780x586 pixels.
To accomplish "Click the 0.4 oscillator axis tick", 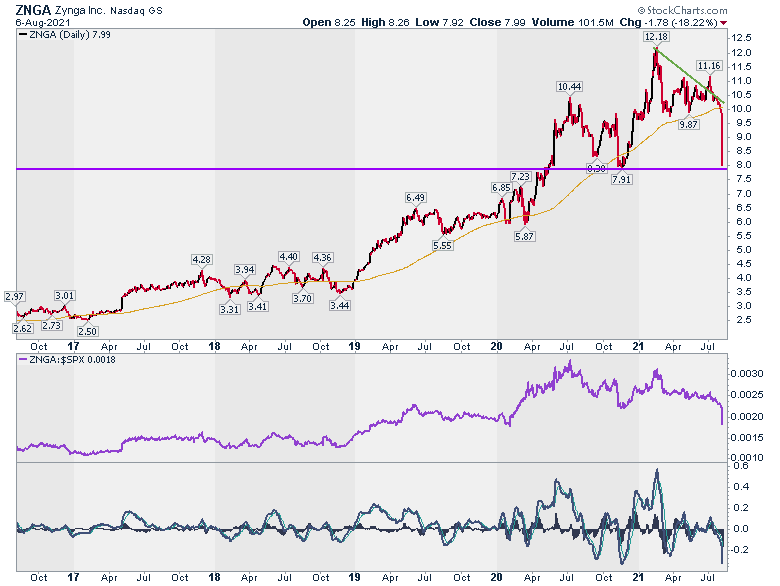I will [x=741, y=487].
